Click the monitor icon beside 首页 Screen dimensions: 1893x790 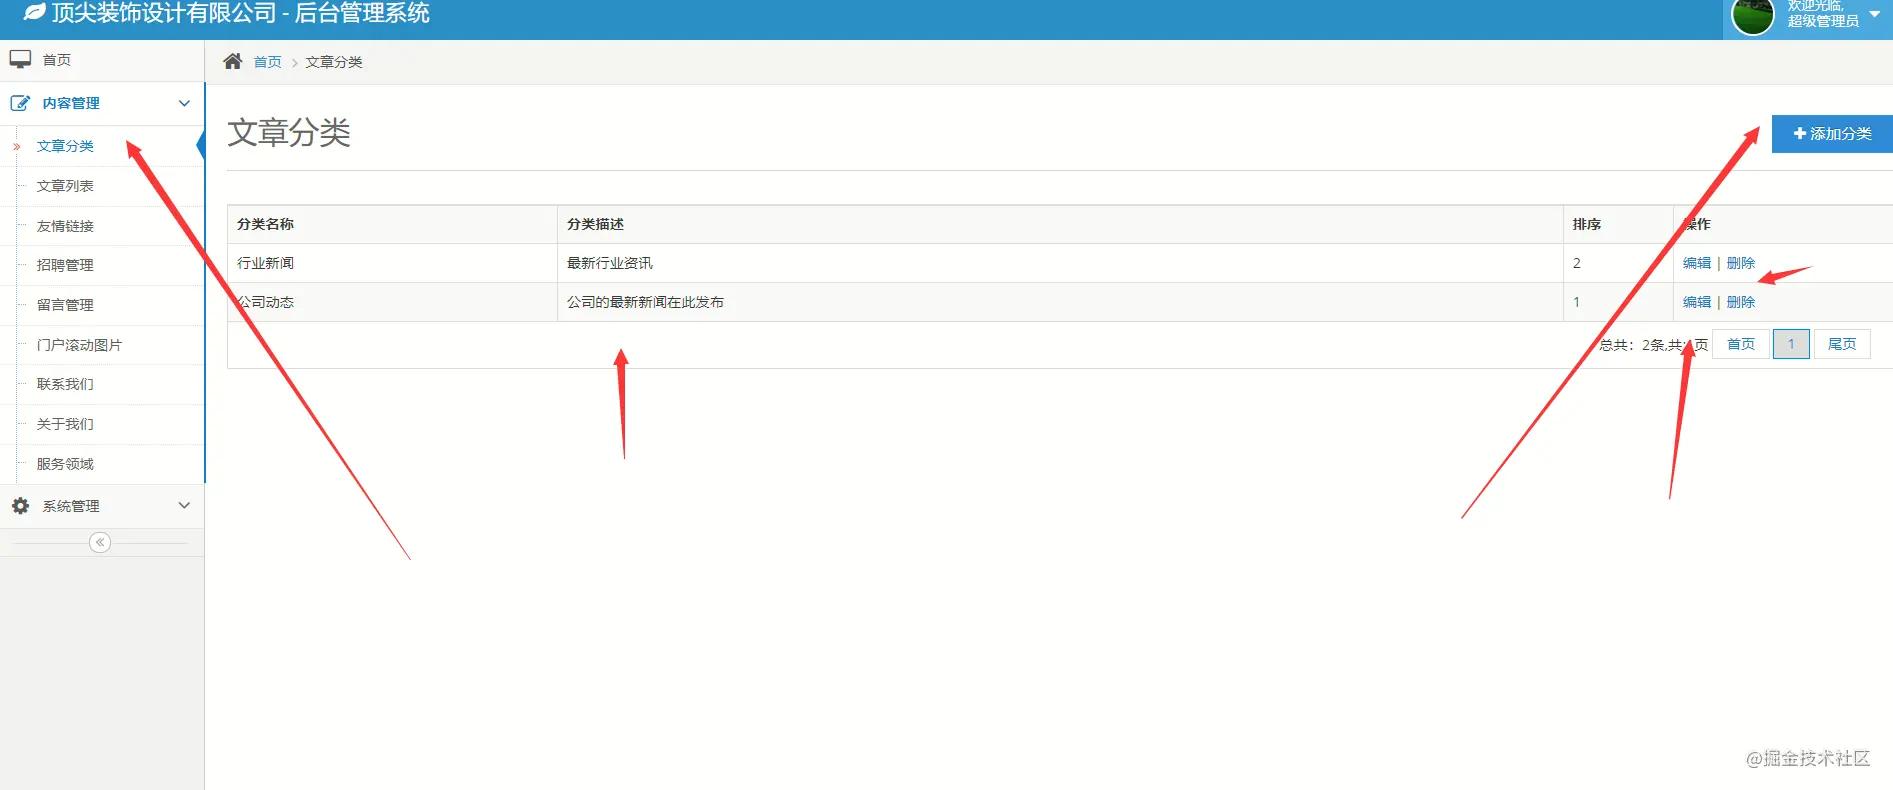pos(20,59)
